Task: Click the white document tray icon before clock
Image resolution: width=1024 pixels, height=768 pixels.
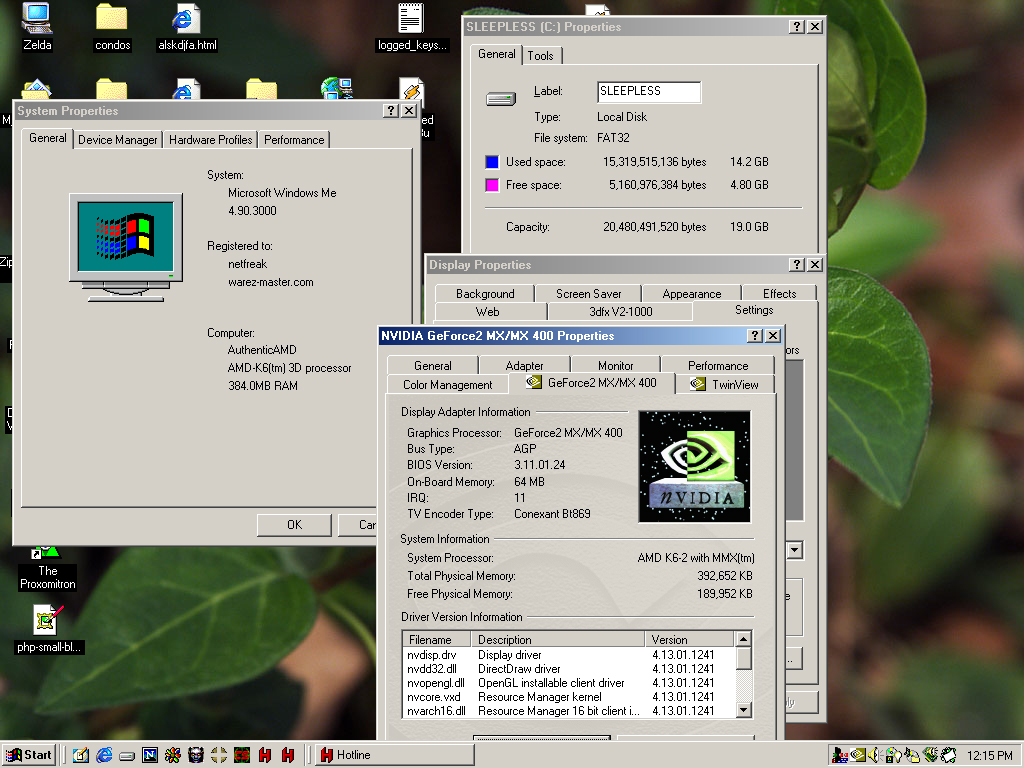Action: pyautogui.click(x=948, y=756)
